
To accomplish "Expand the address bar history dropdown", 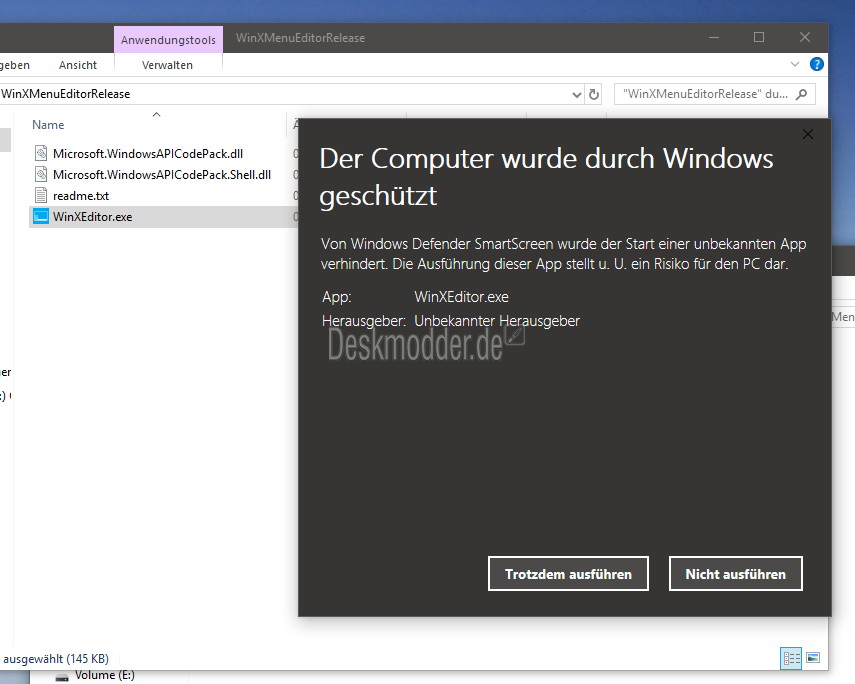I will [576, 95].
